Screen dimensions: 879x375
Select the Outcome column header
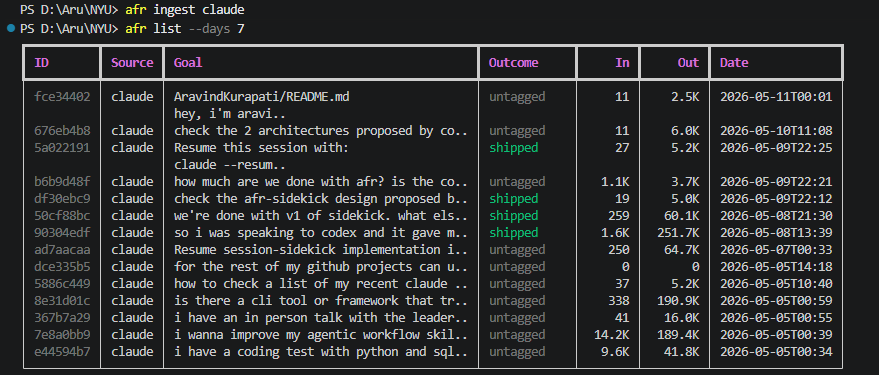click(x=513, y=62)
